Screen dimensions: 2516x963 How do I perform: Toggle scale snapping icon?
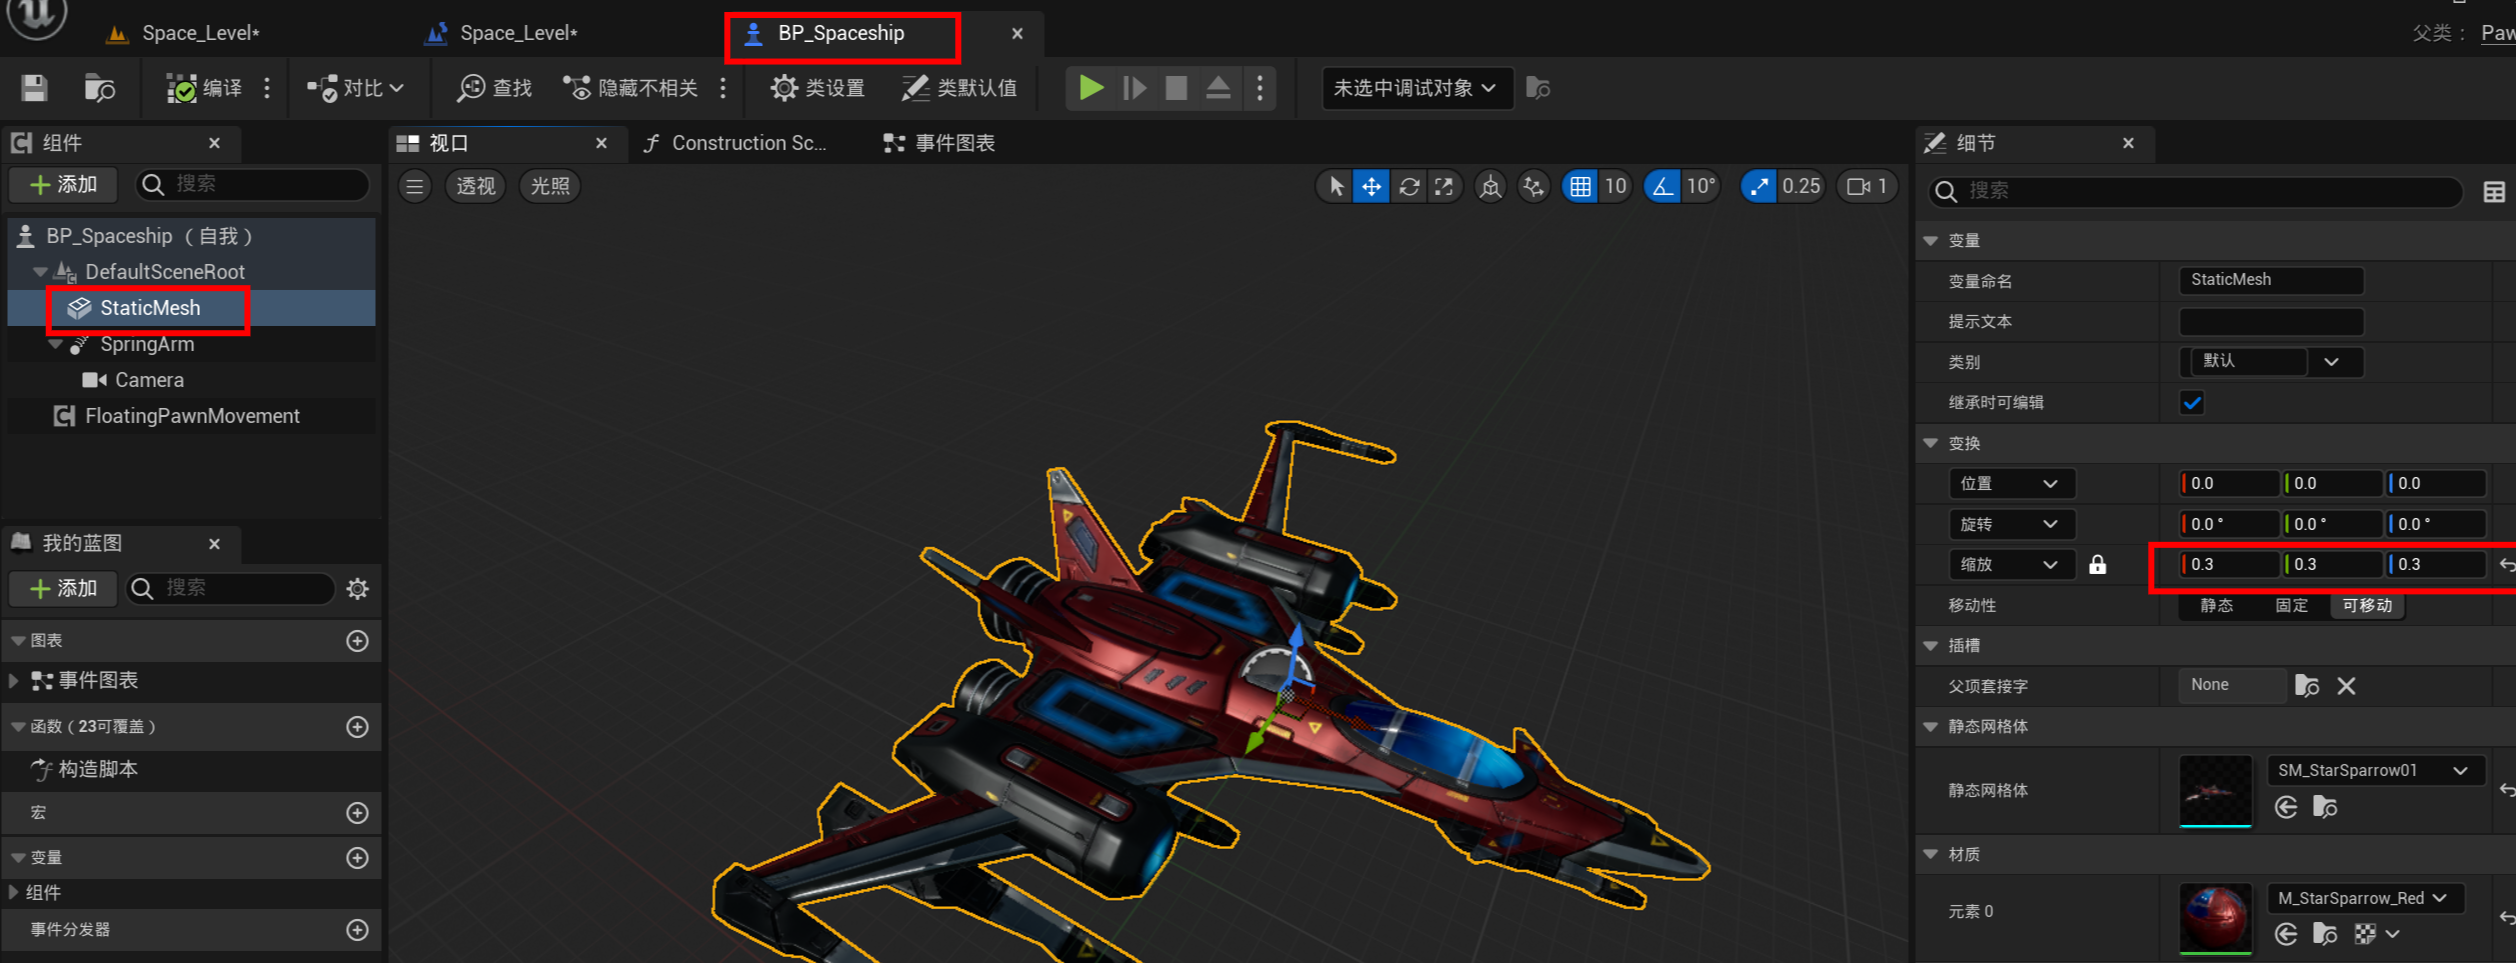click(1759, 186)
